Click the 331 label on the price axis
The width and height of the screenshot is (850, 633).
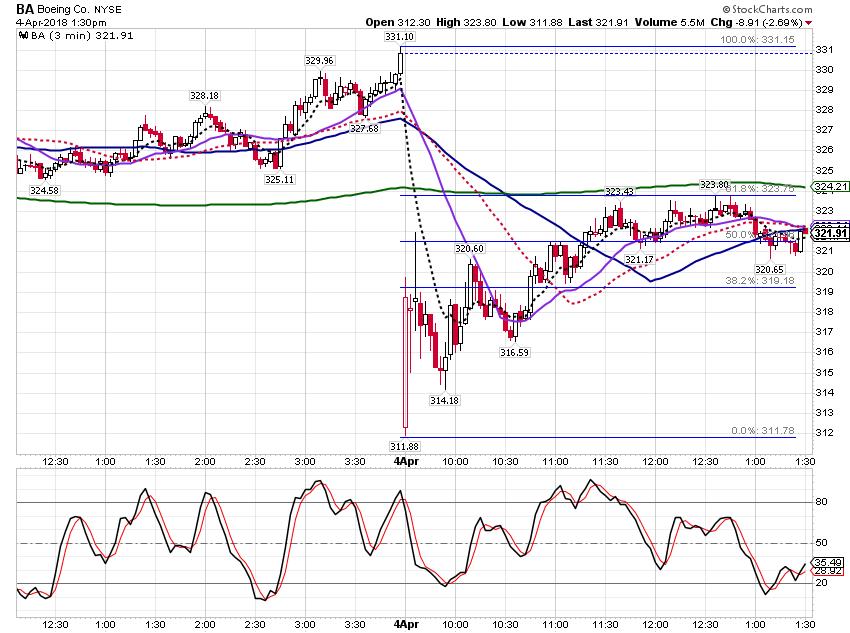coord(824,50)
